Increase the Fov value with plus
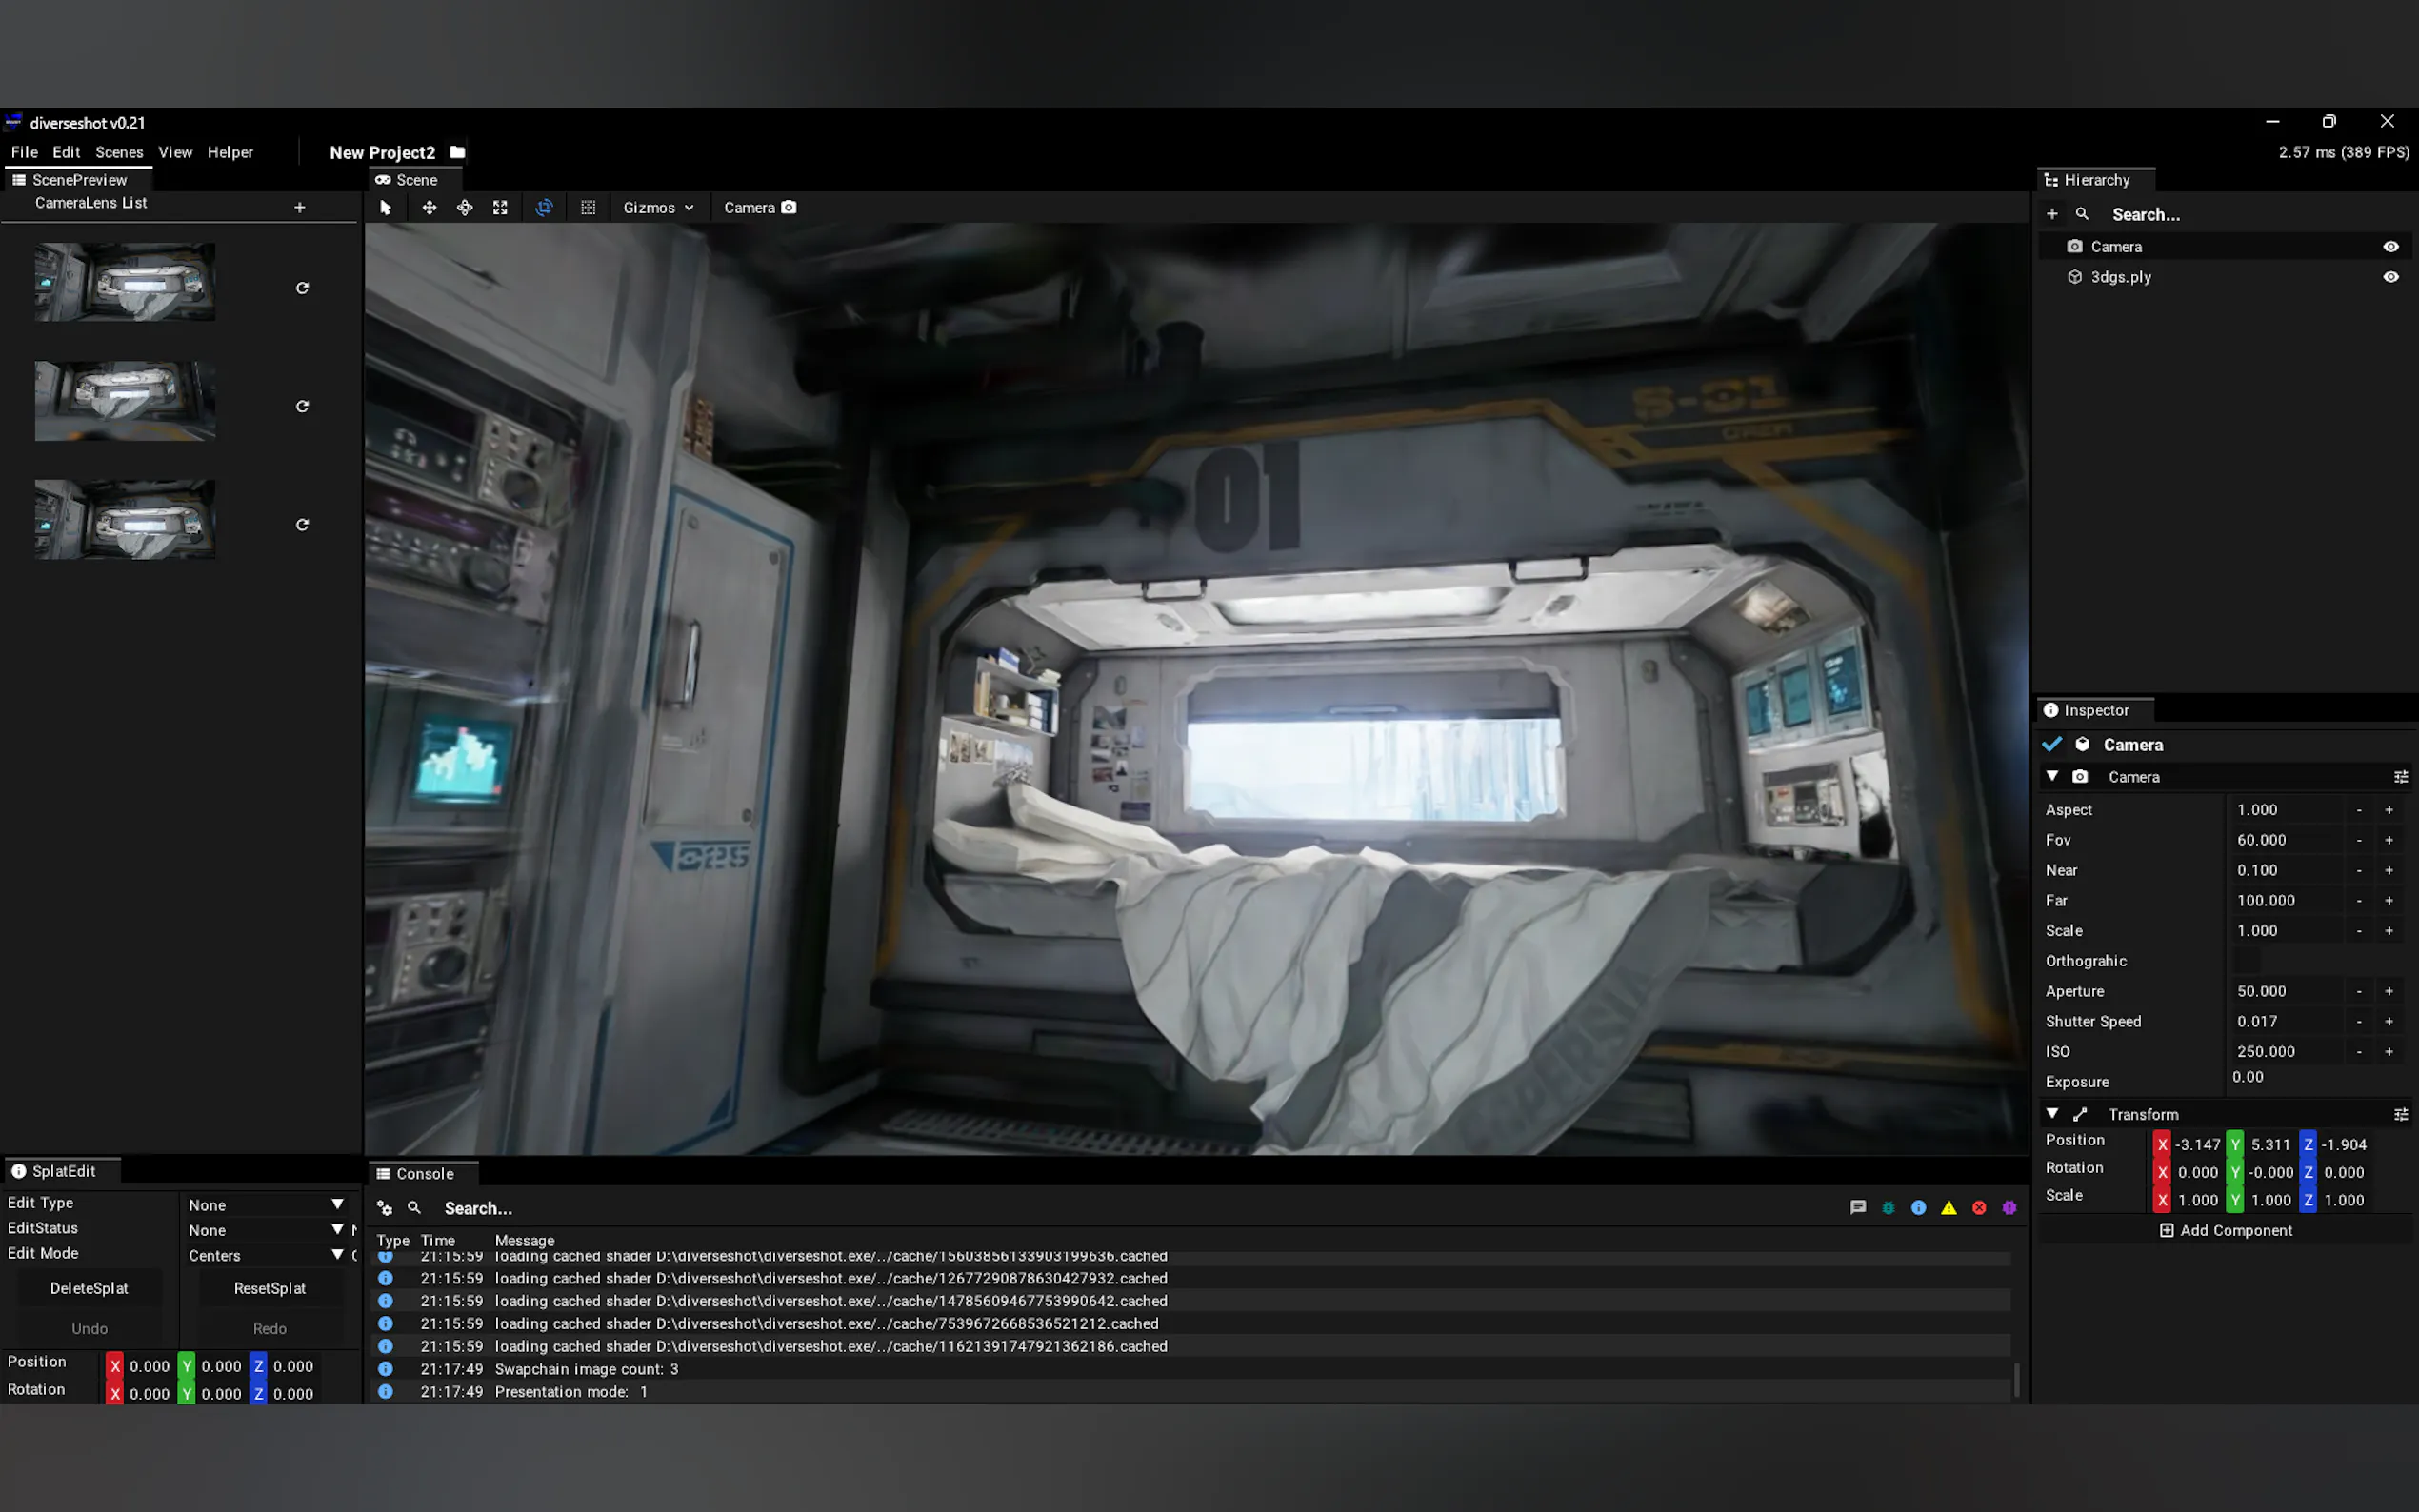2419x1512 pixels. 2389,840
